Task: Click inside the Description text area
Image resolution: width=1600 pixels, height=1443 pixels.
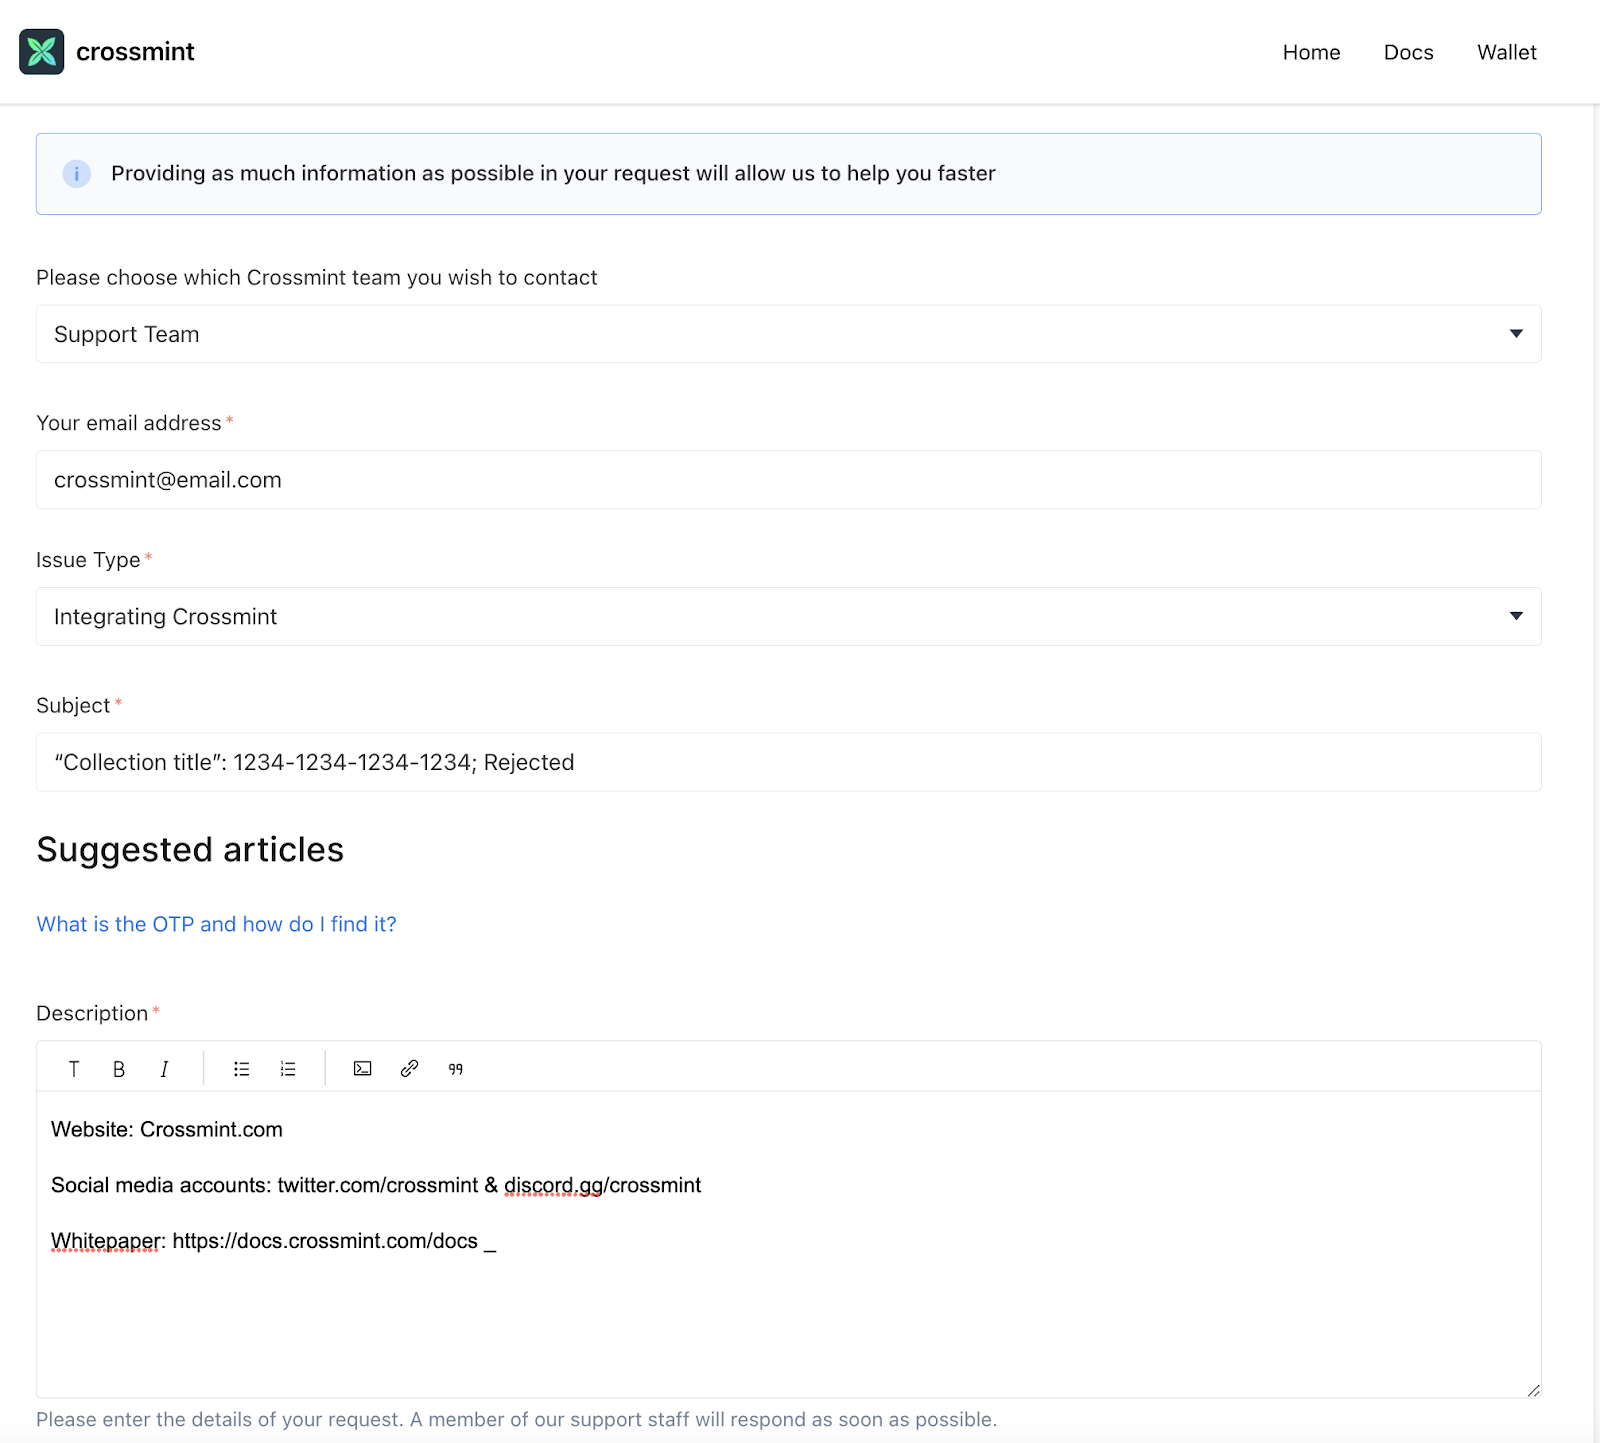Action: pyautogui.click(x=788, y=1244)
